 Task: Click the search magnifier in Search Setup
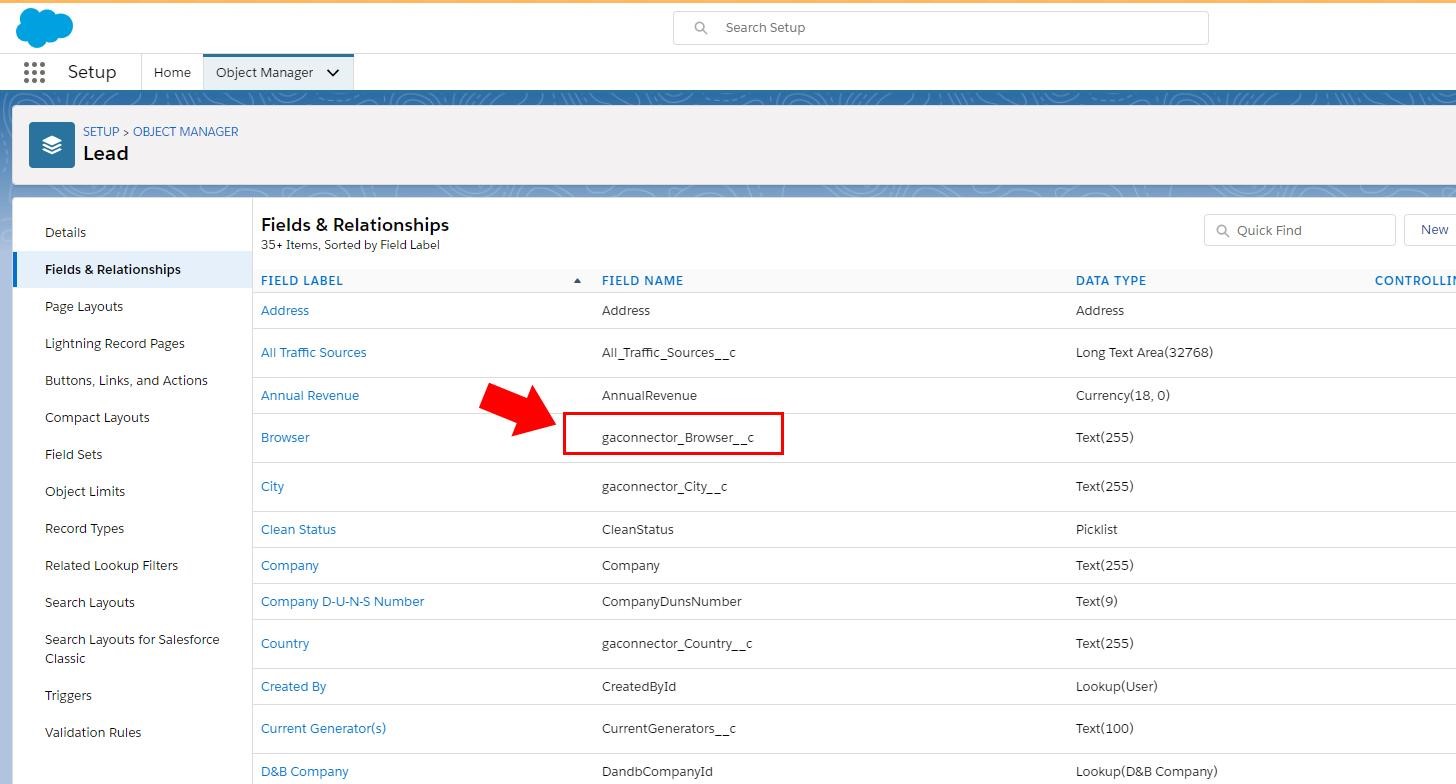(701, 28)
